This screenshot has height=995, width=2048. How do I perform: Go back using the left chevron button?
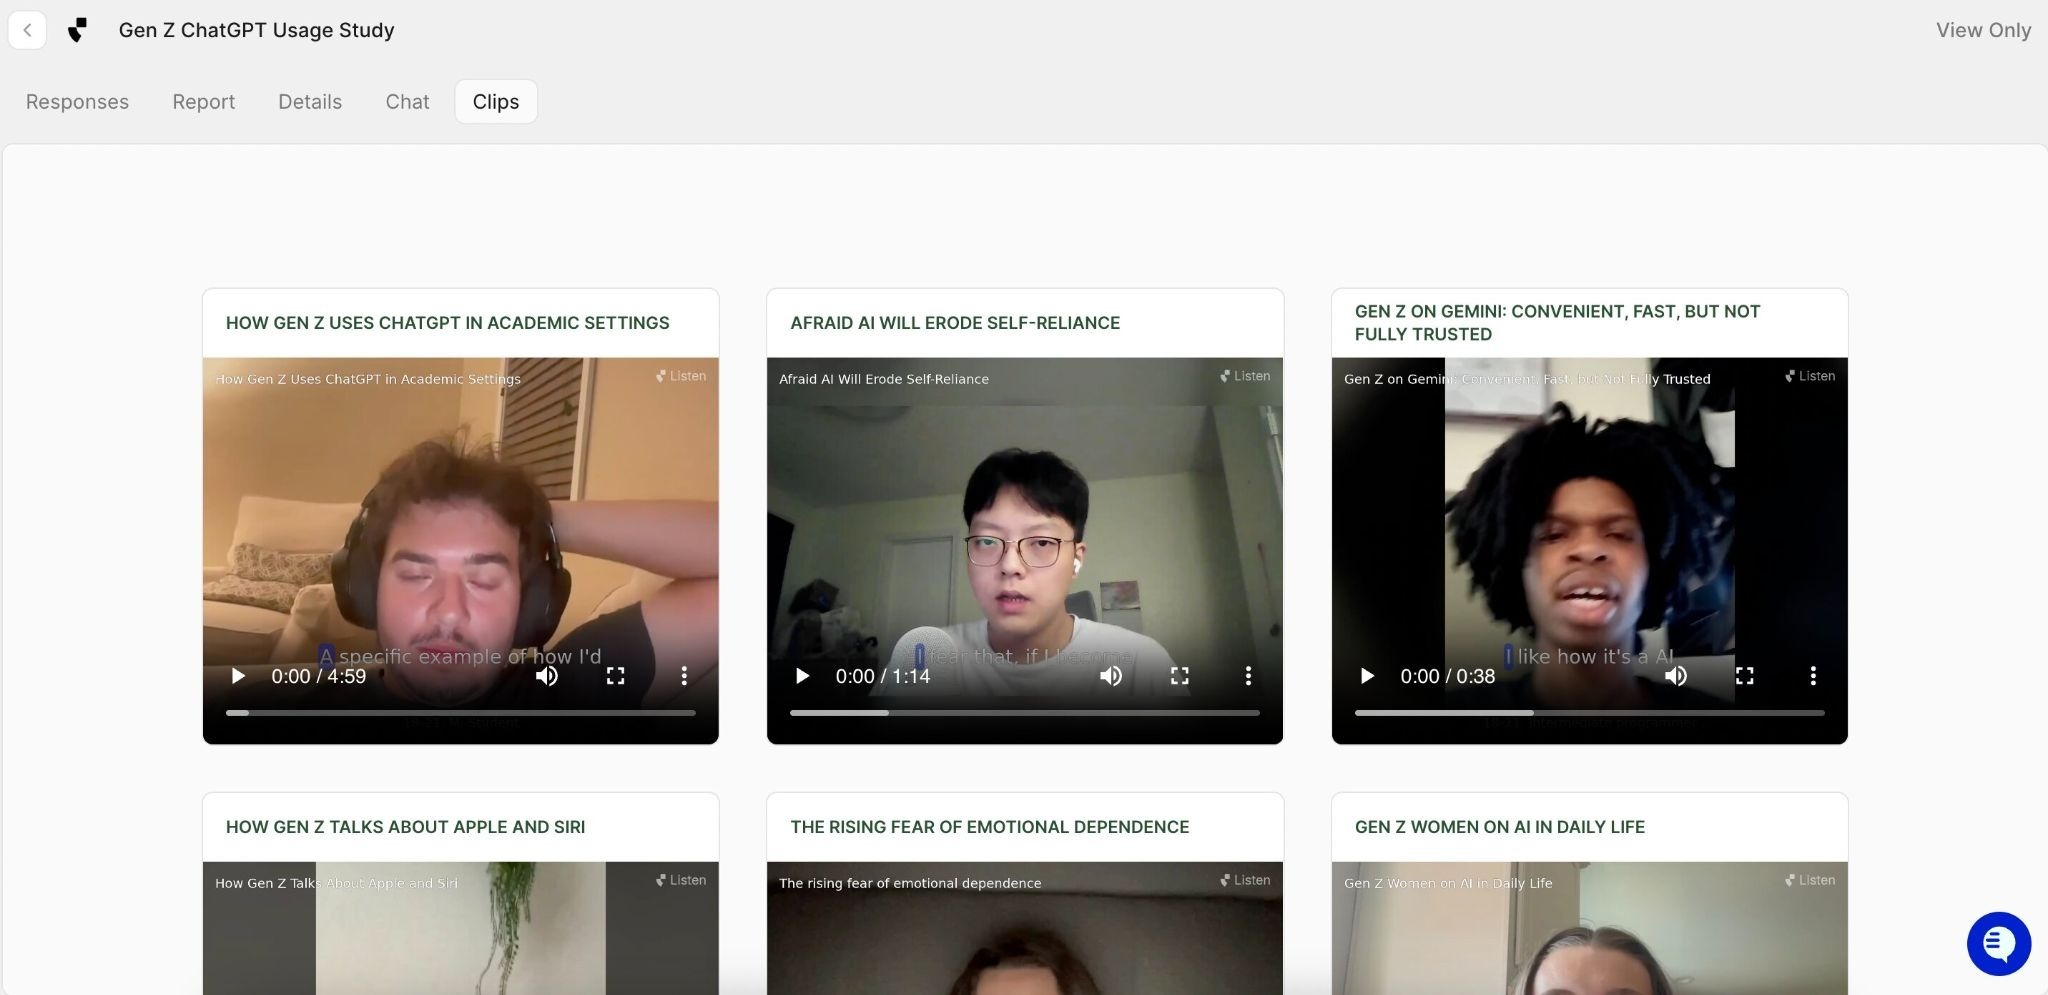(27, 30)
